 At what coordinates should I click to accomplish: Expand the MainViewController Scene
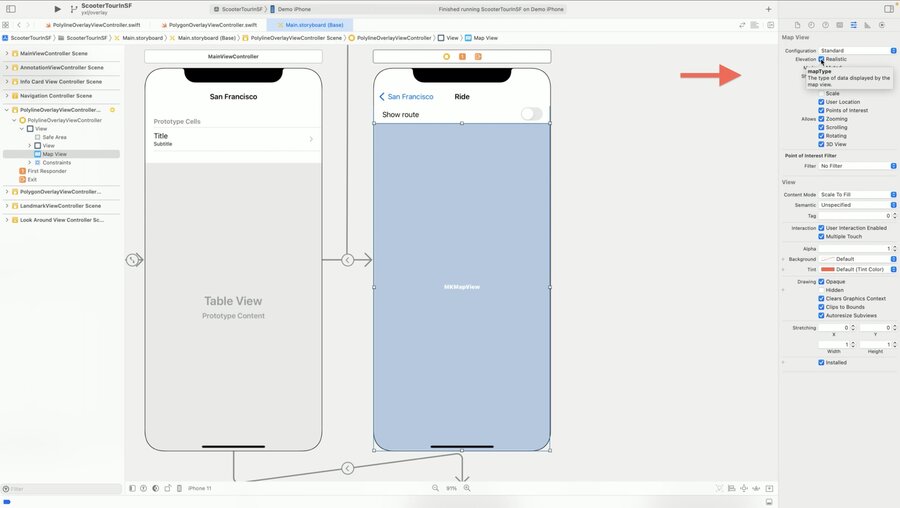tap(7, 53)
